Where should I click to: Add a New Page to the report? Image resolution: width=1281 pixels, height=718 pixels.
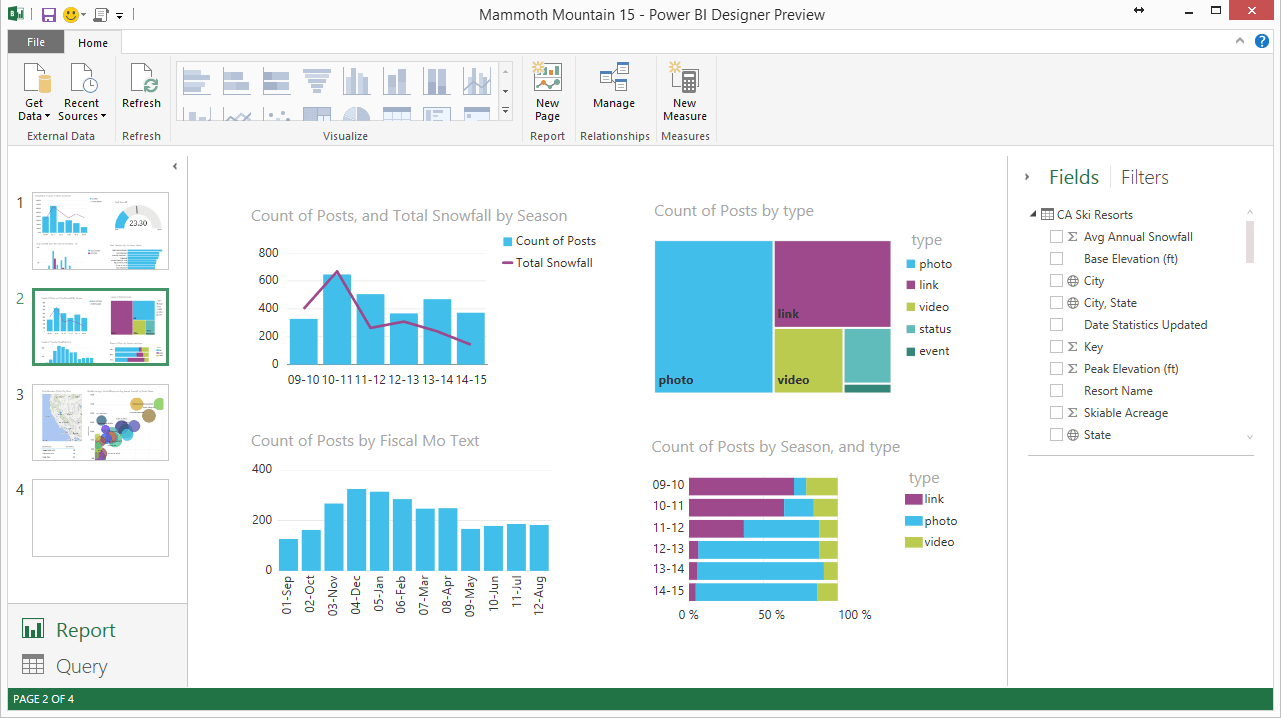pyautogui.click(x=547, y=91)
